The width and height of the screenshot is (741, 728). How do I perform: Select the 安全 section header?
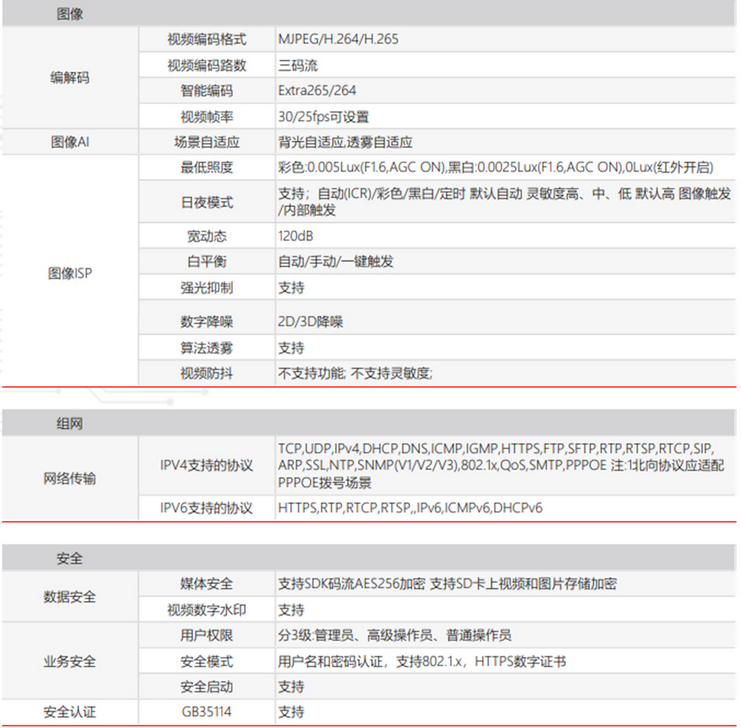(69, 557)
